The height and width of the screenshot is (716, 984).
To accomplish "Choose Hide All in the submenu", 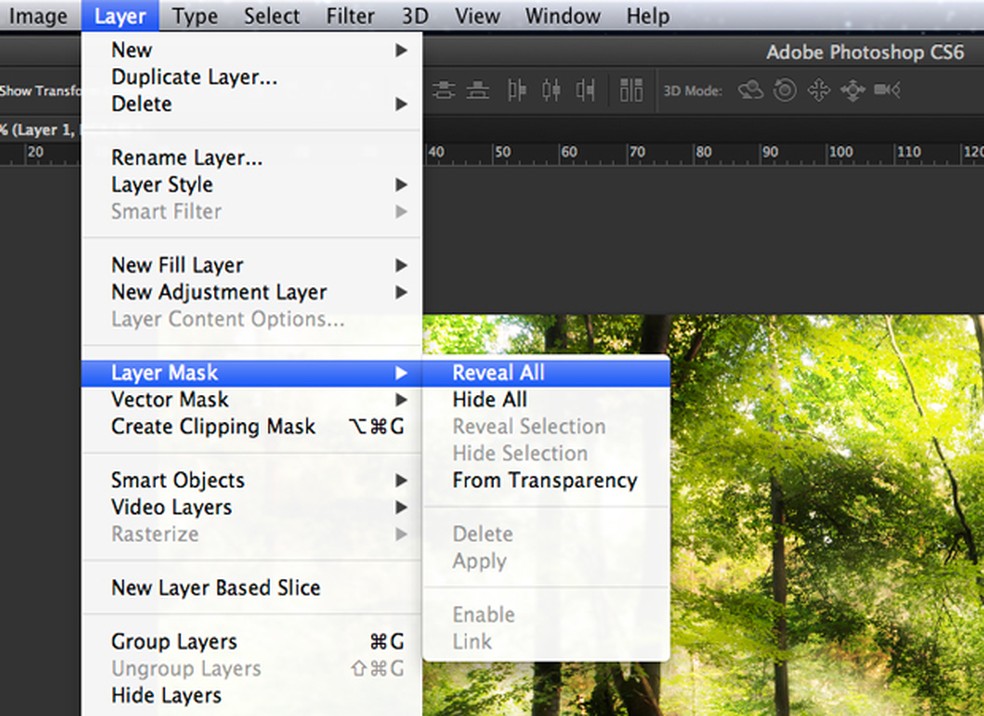I will 489,400.
